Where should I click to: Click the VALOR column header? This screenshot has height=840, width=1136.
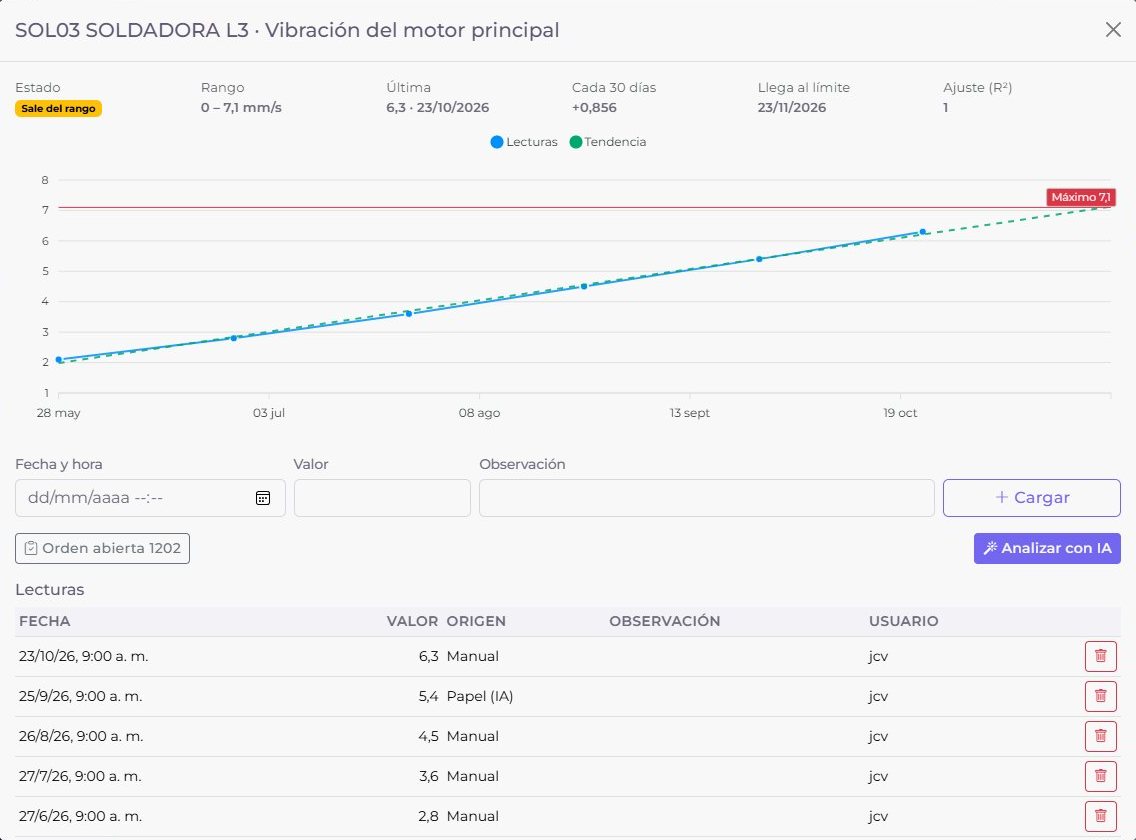click(x=412, y=621)
